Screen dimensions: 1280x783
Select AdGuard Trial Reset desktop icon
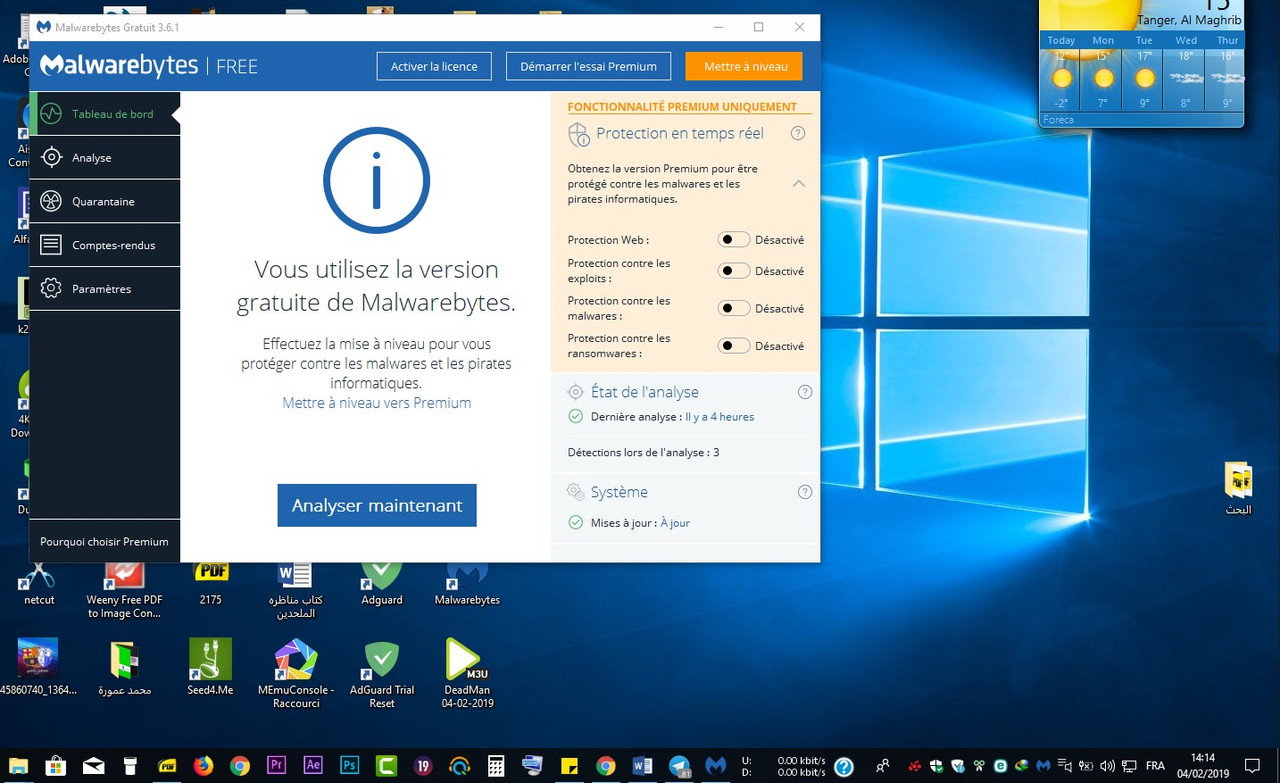coord(382,674)
